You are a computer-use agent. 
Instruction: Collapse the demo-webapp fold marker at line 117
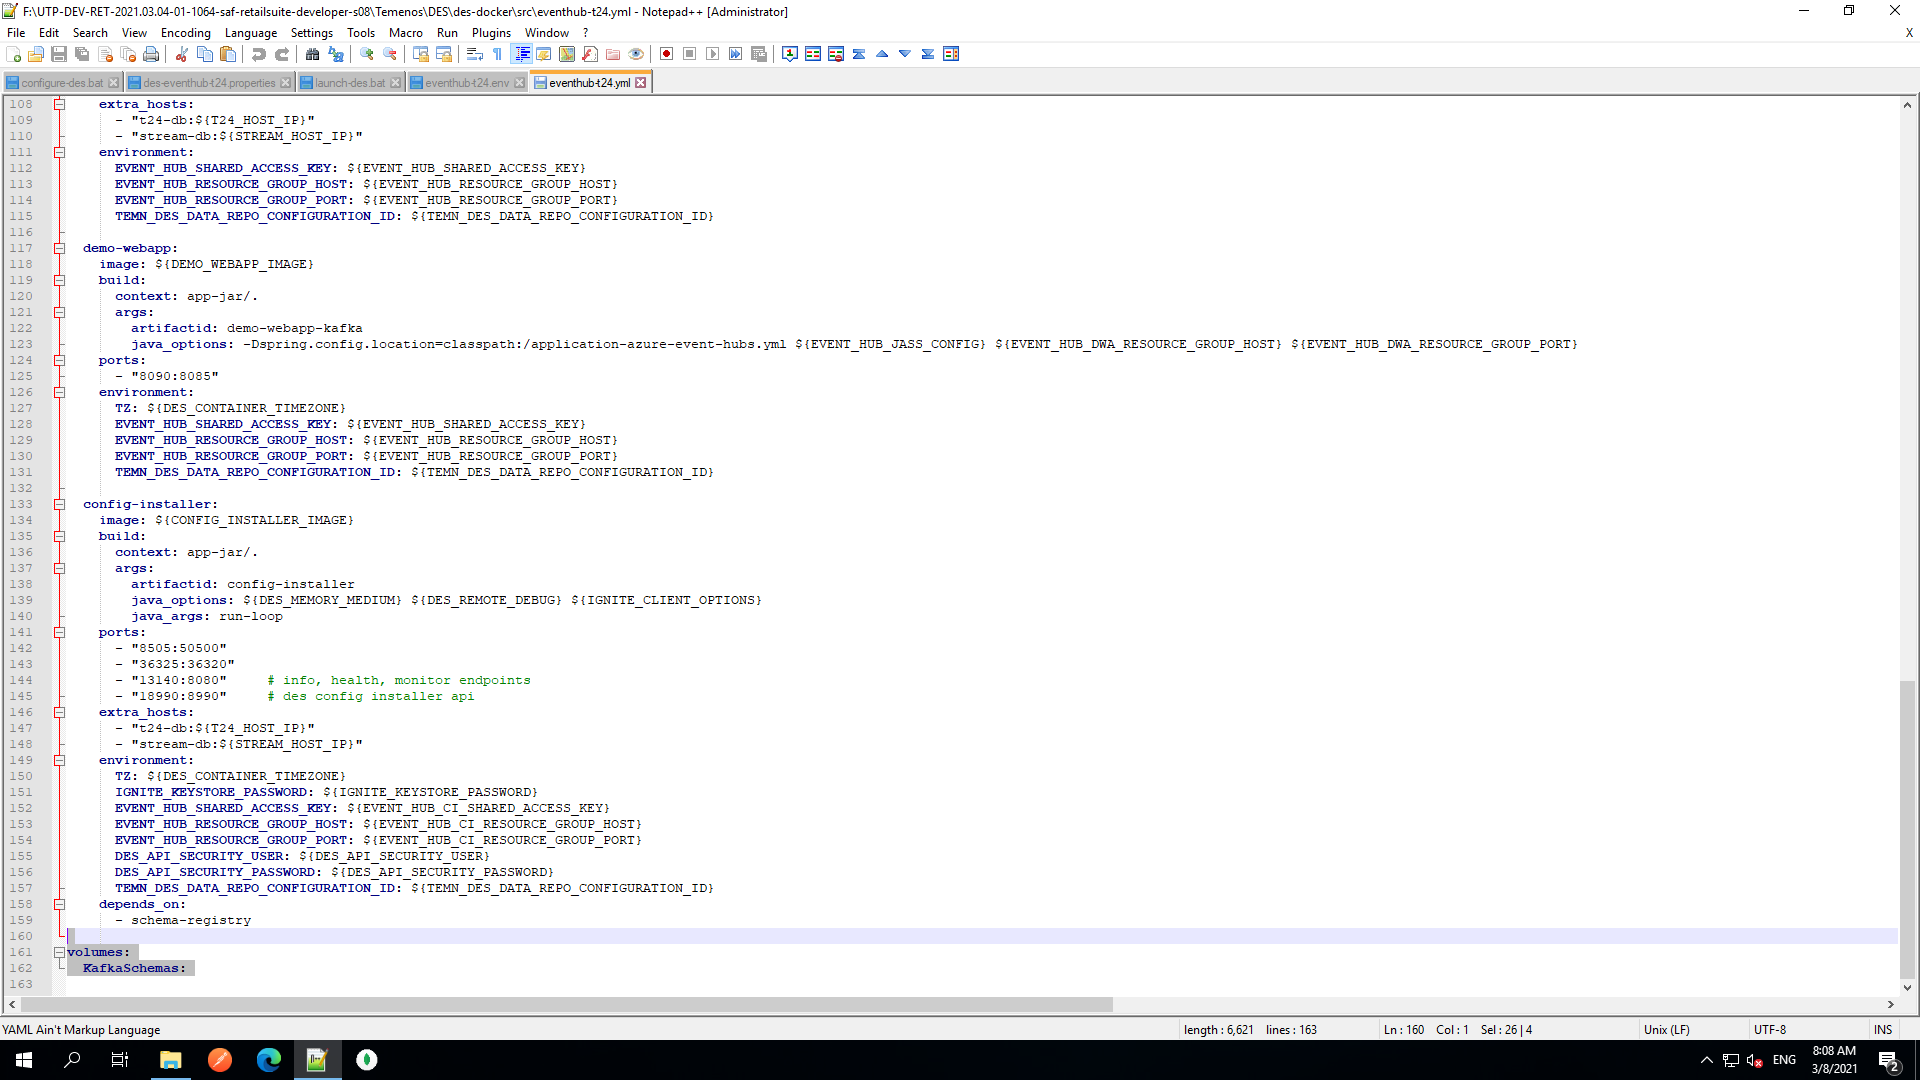point(59,248)
